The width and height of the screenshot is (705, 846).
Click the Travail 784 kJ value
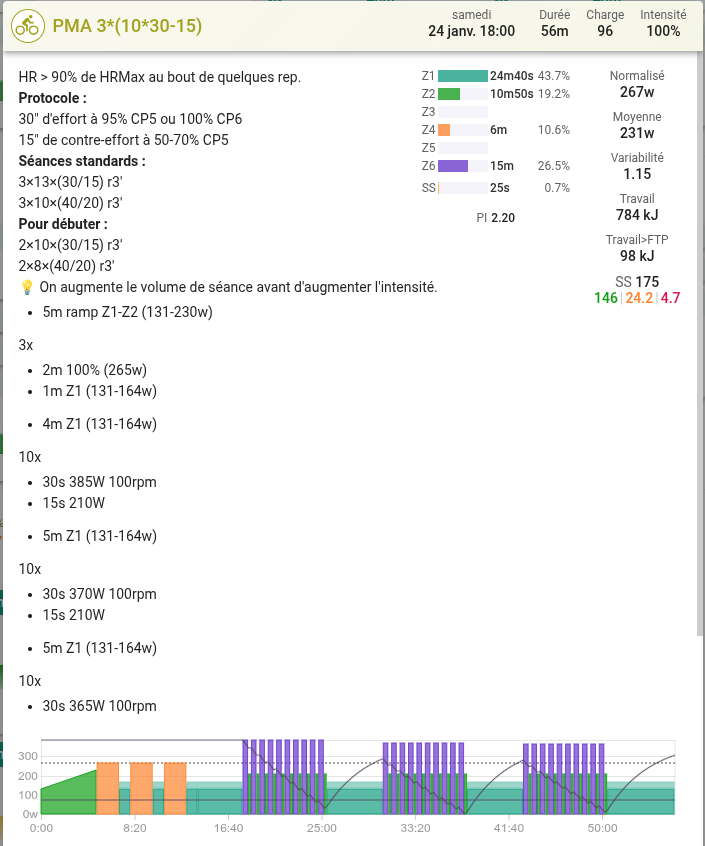(637, 215)
